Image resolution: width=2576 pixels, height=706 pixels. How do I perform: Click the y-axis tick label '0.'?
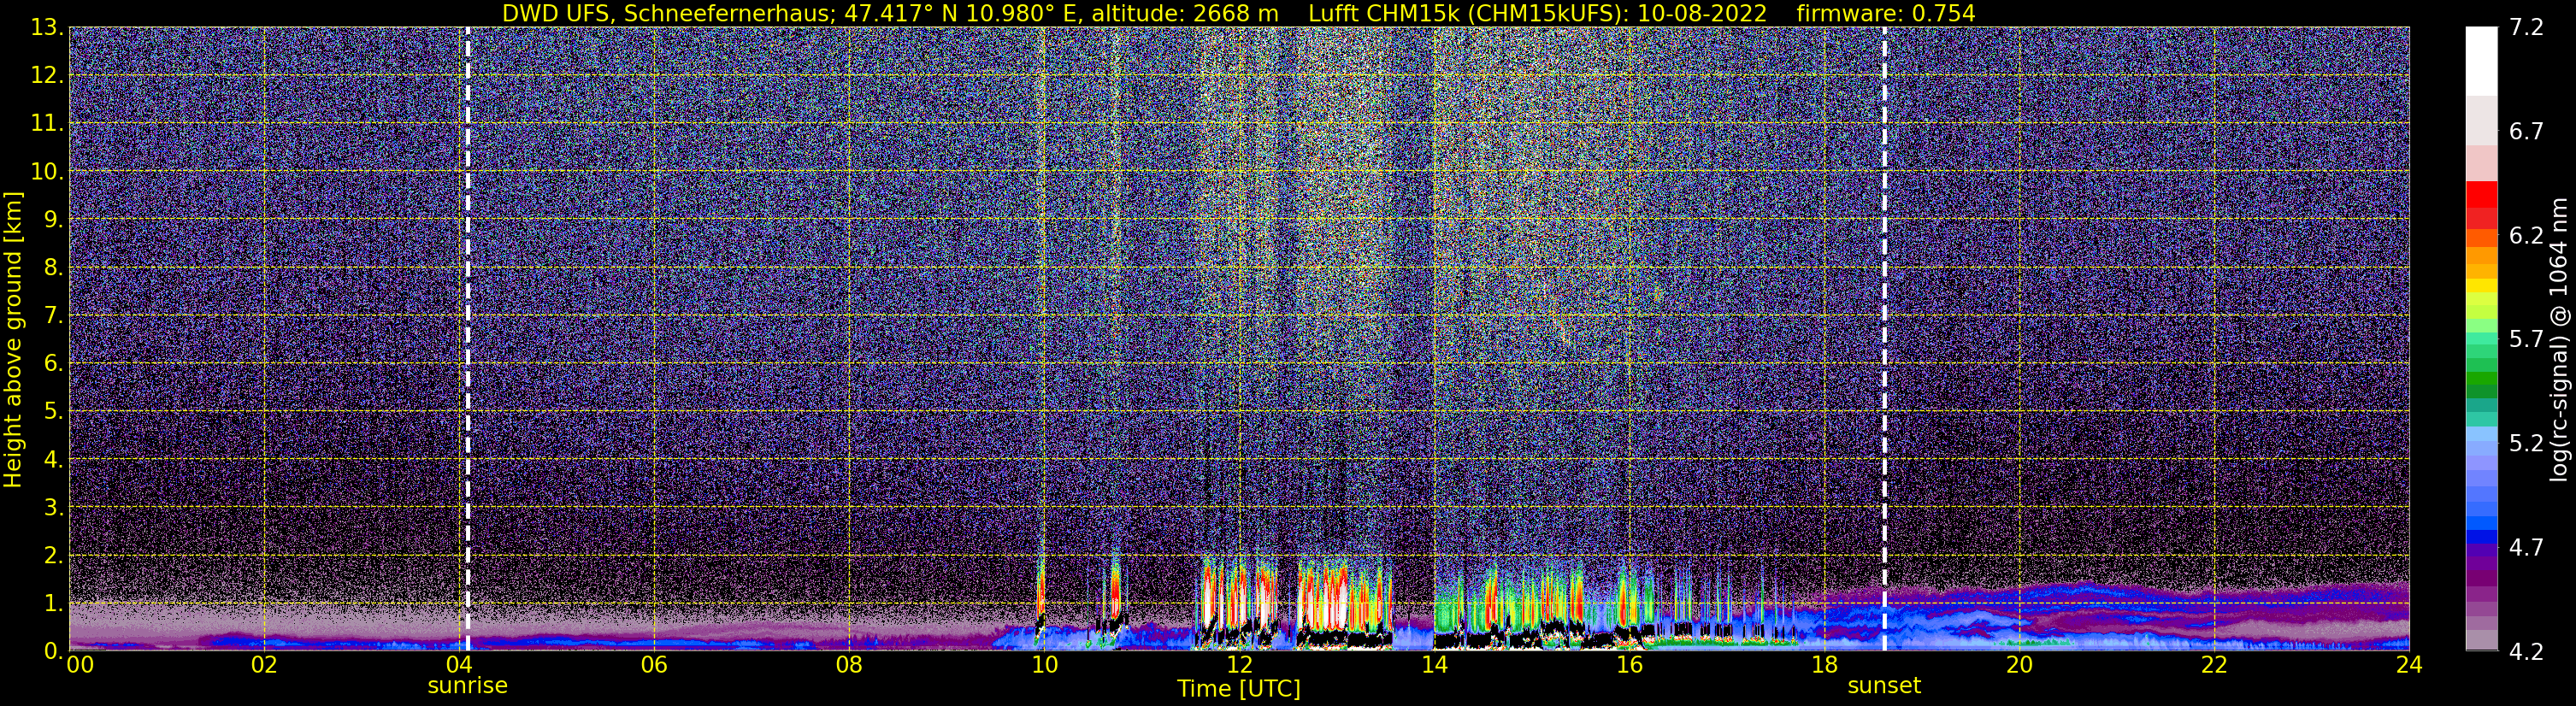coord(53,651)
